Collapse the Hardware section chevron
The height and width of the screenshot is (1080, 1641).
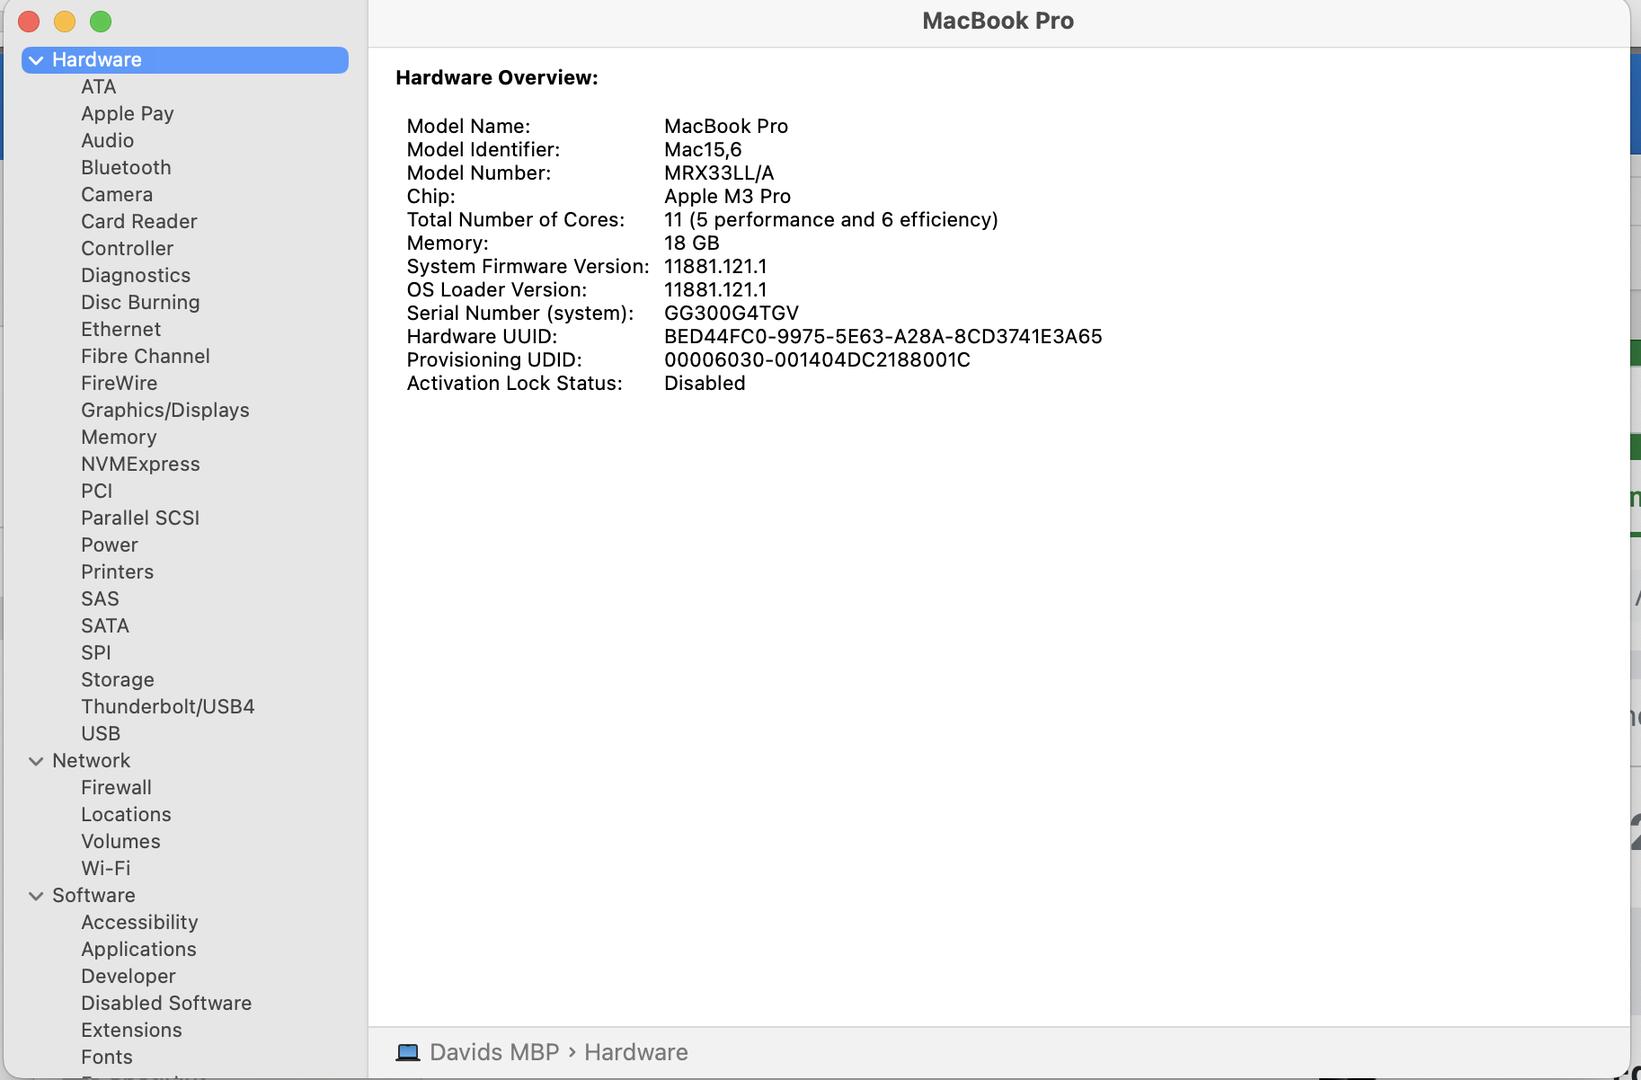(x=36, y=60)
